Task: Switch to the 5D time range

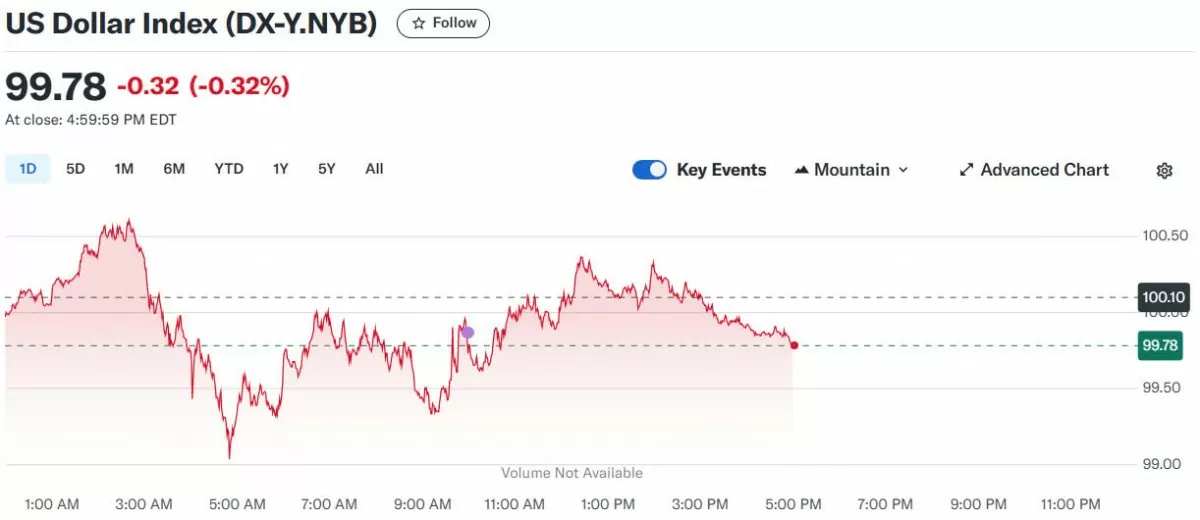Action: click(x=76, y=169)
